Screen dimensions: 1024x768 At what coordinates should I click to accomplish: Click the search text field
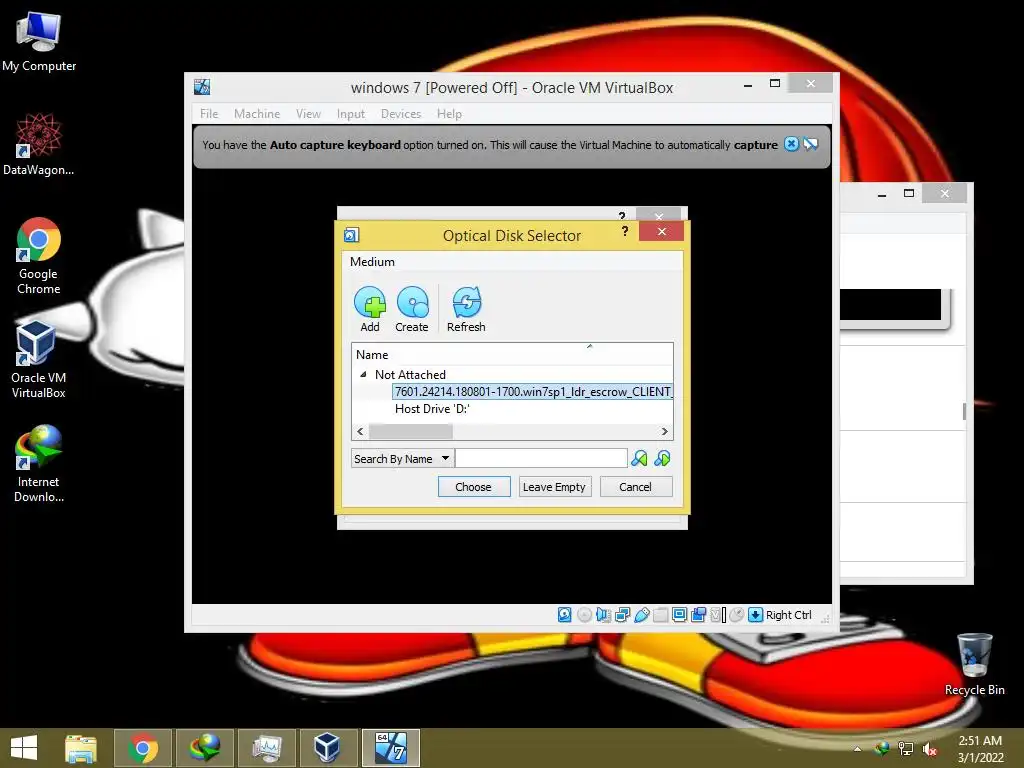coord(541,458)
